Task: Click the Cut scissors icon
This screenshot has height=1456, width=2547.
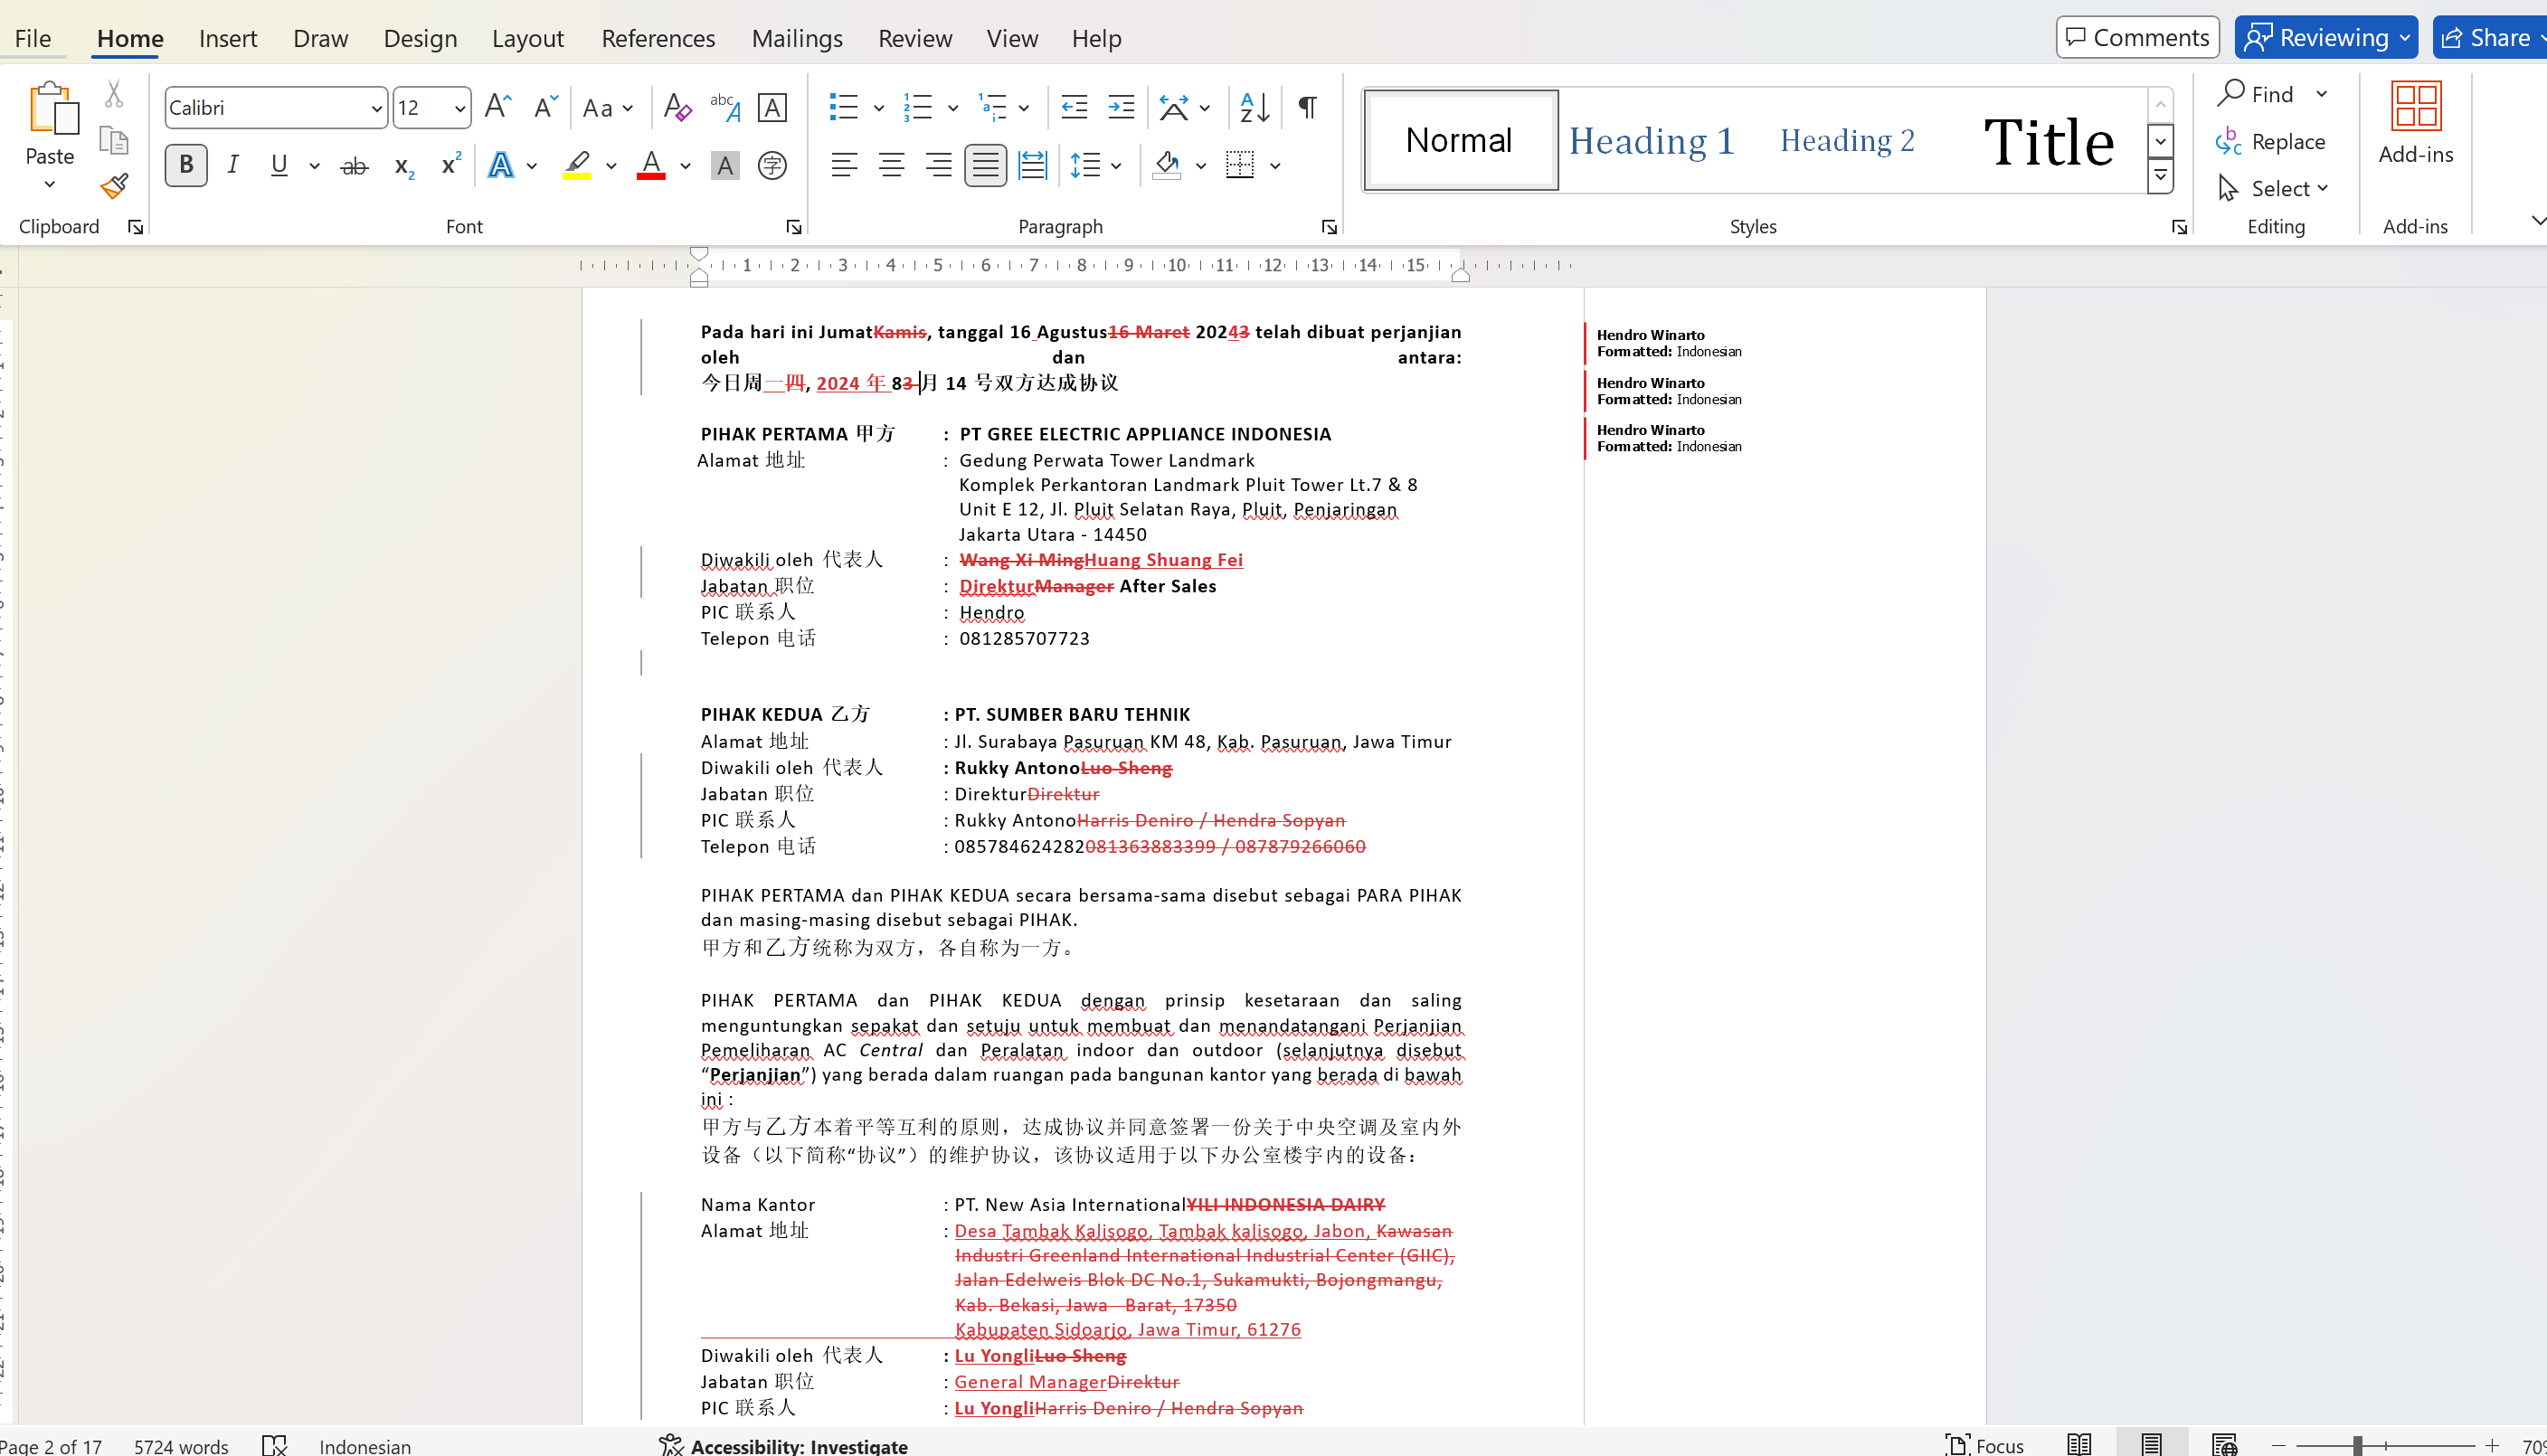Action: point(114,95)
